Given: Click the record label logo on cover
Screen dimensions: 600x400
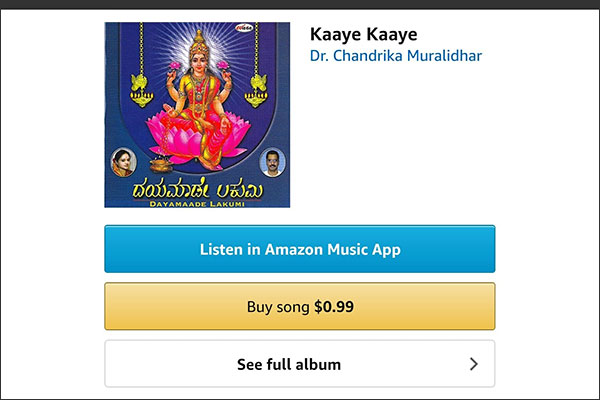Looking at the screenshot, I should (x=244, y=28).
